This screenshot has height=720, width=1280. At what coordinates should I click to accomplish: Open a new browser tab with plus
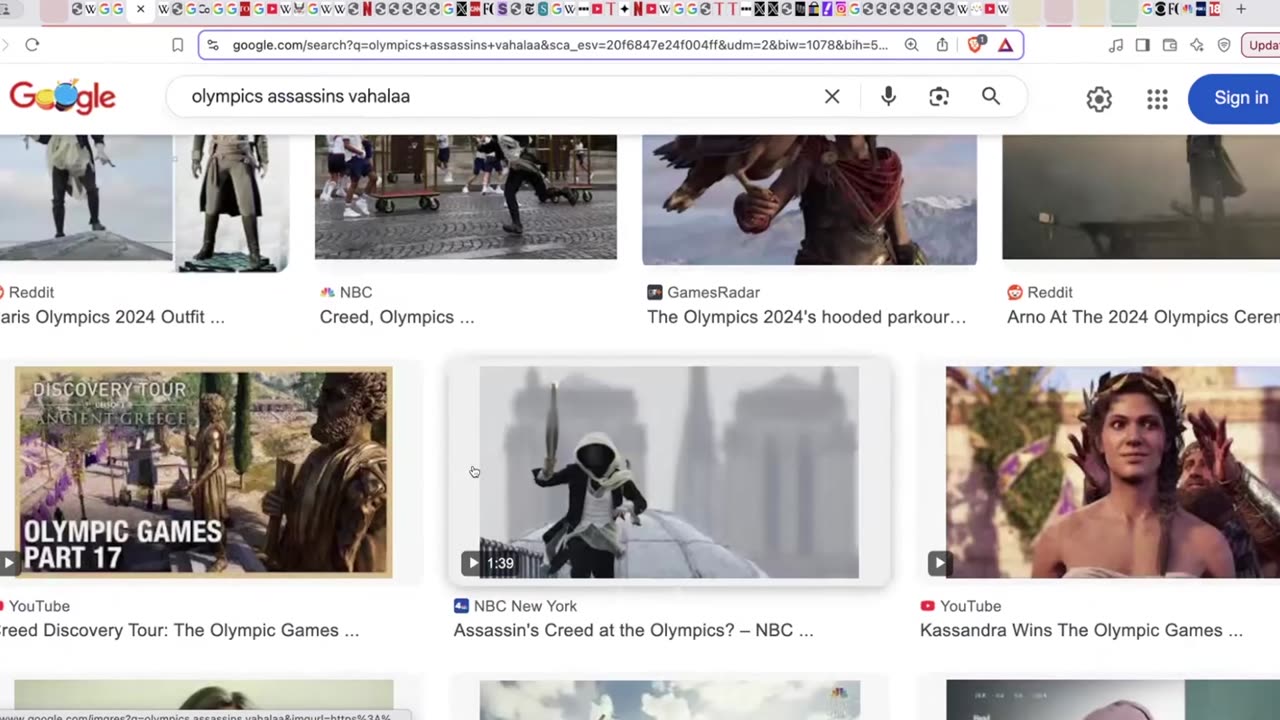[x=1241, y=9]
